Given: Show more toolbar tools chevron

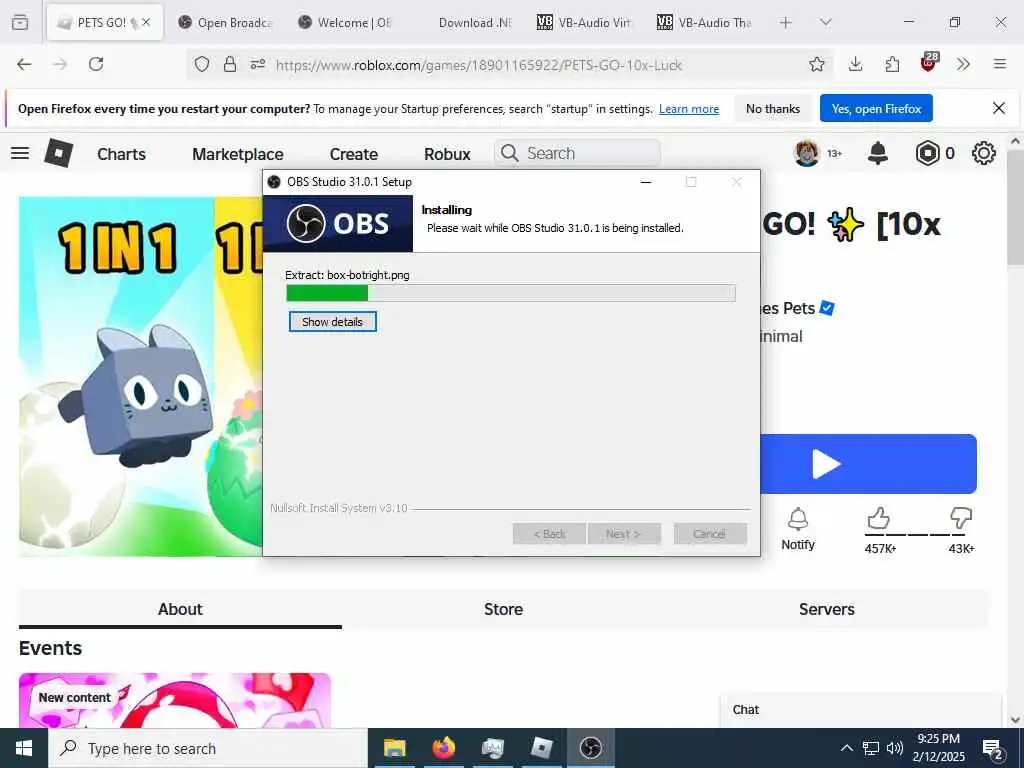Looking at the screenshot, I should point(963,64).
